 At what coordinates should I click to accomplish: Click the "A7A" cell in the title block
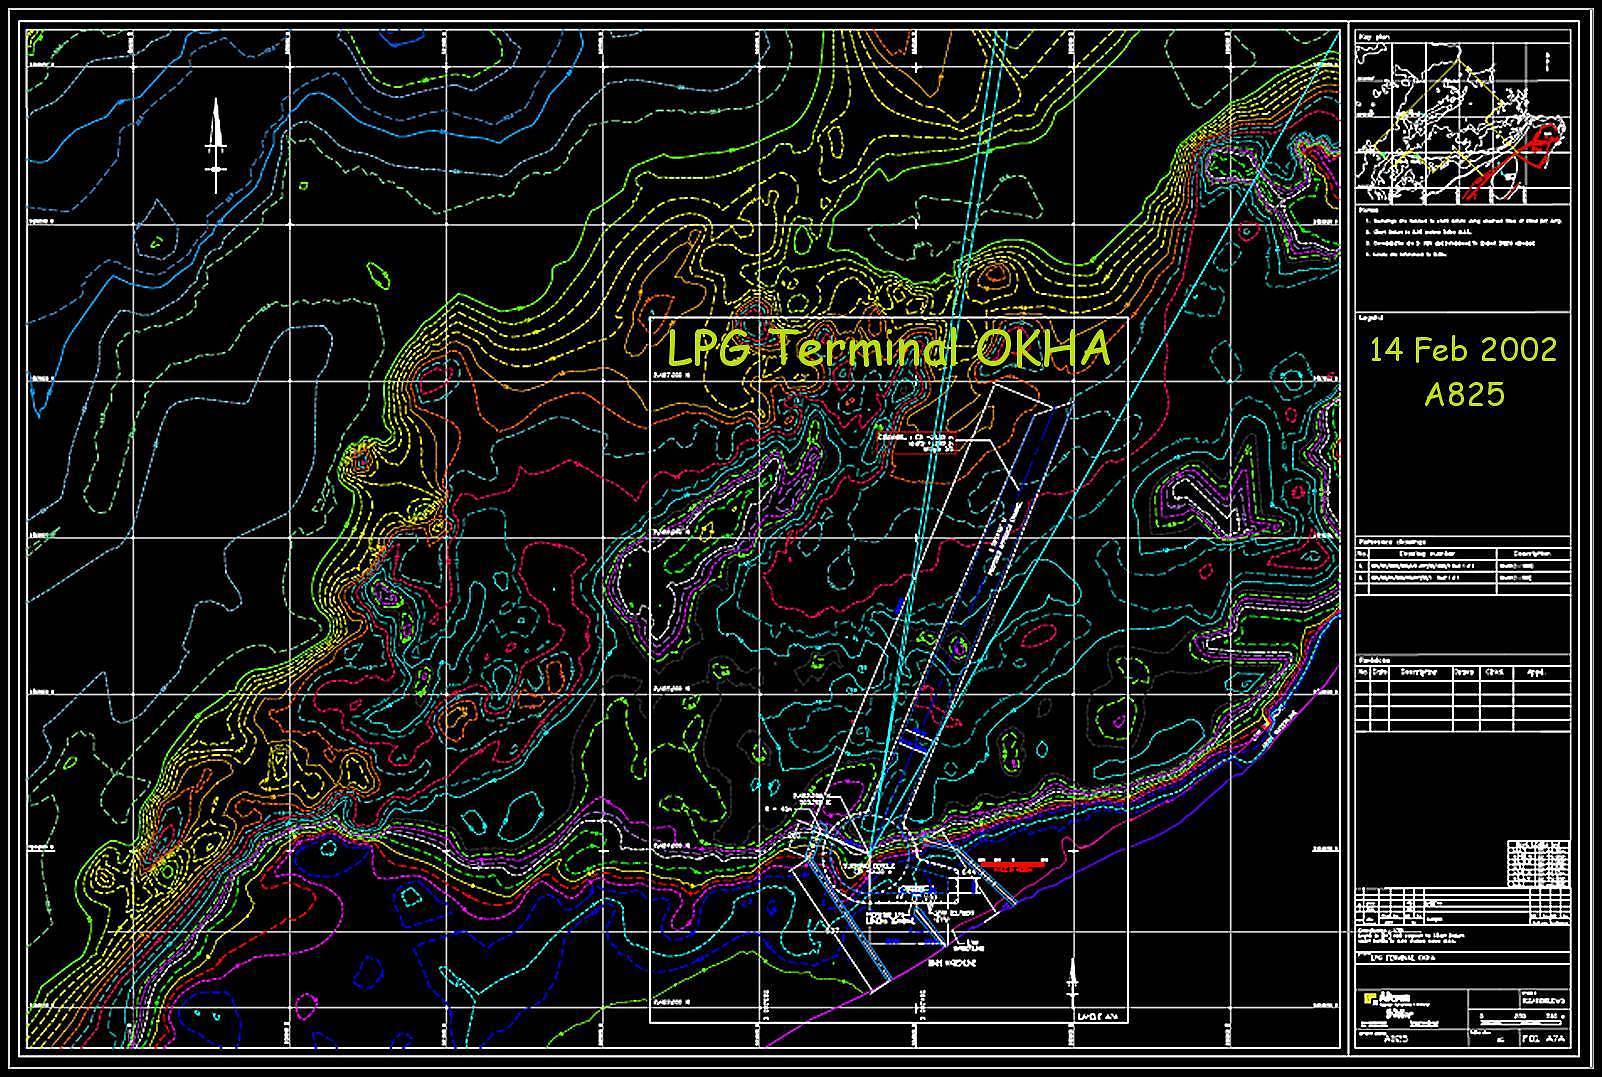[x=1556, y=1039]
